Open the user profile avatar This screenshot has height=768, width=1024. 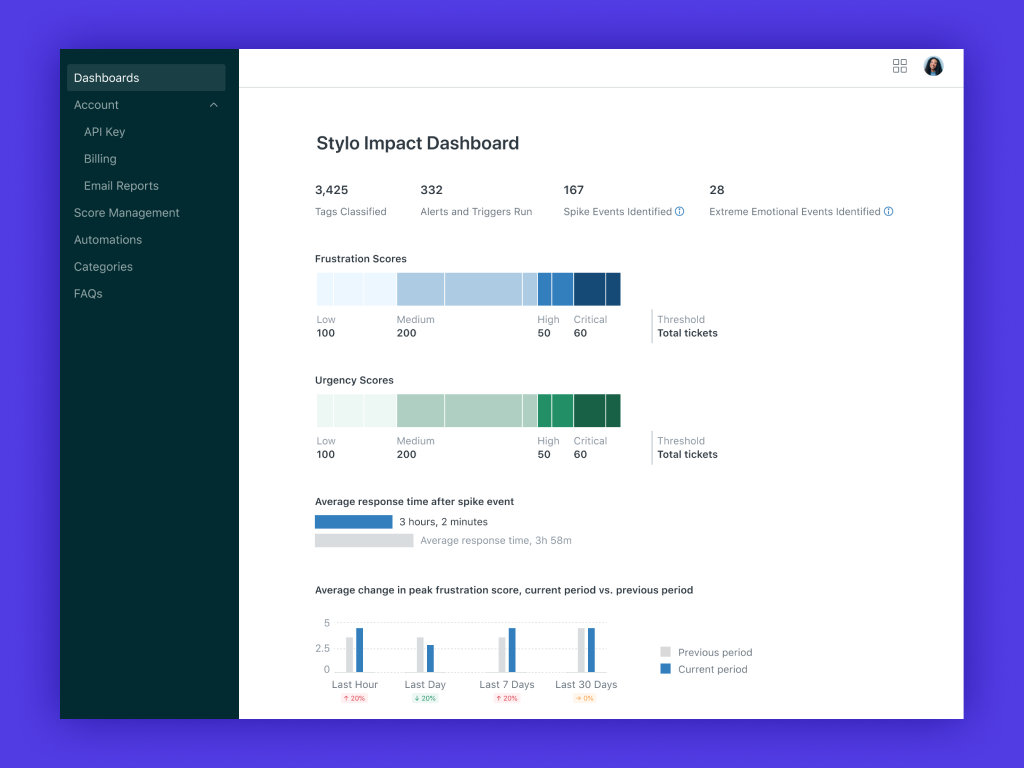(x=933, y=66)
